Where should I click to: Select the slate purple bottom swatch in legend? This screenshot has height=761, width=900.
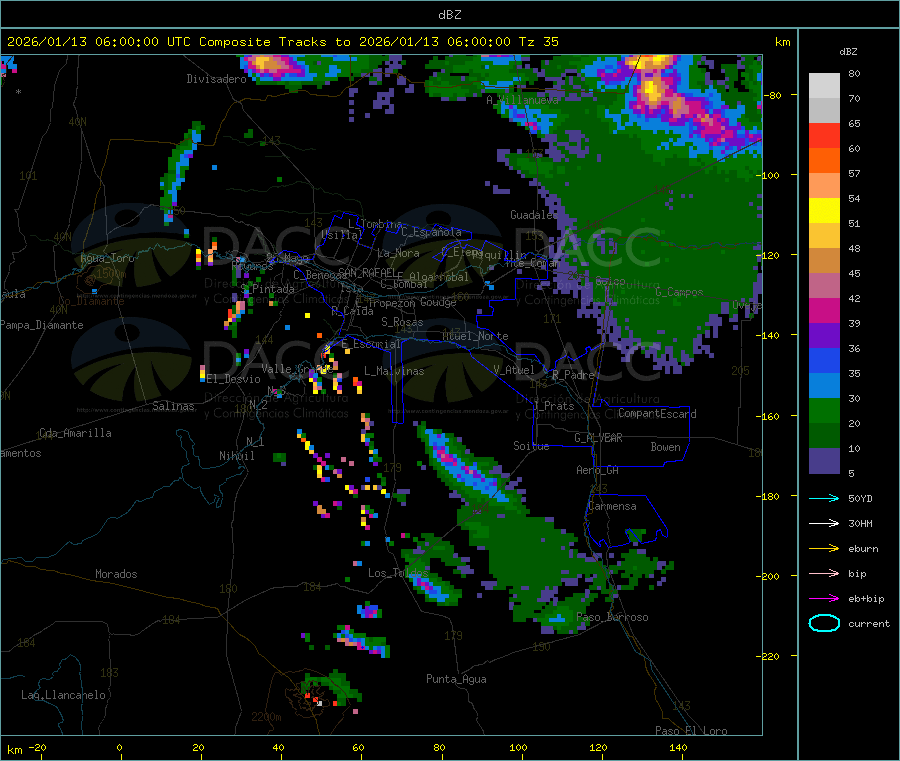pos(824,461)
